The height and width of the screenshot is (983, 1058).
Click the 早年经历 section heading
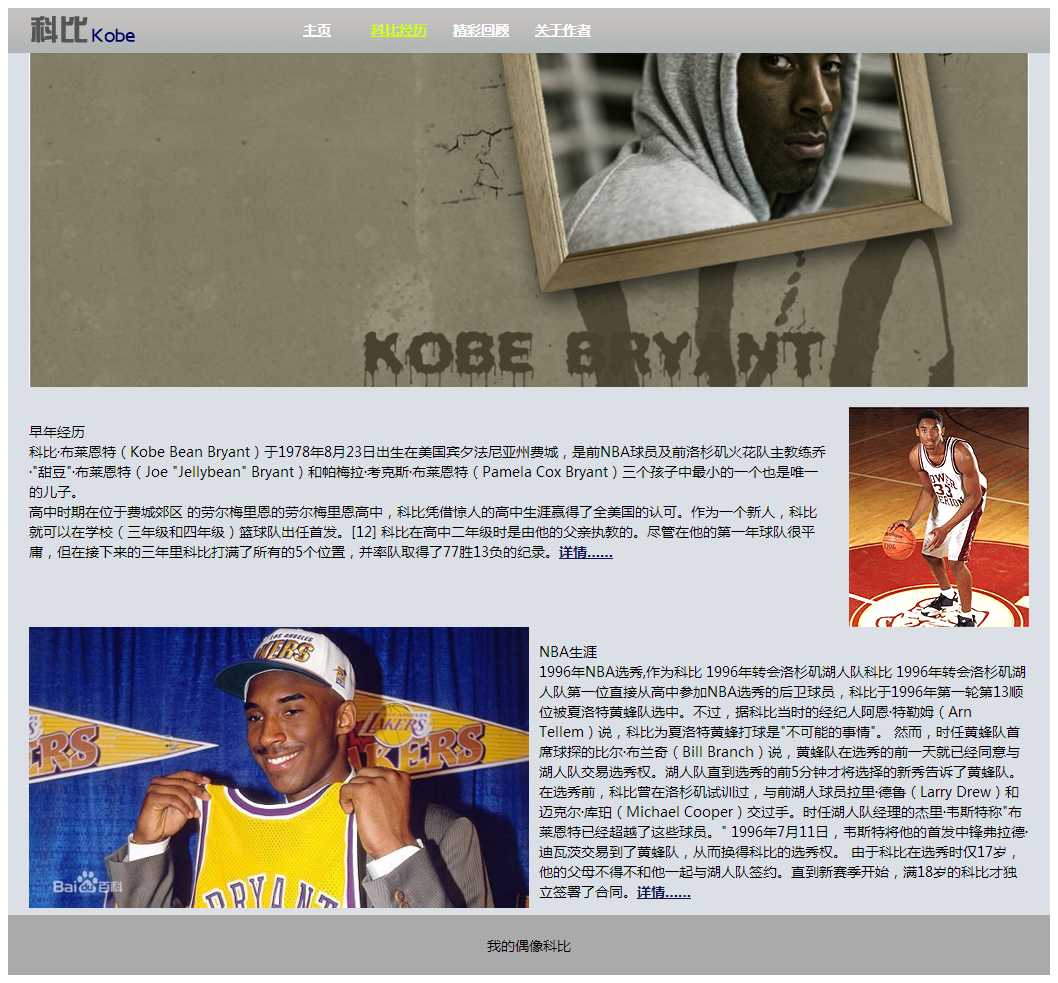(x=57, y=432)
